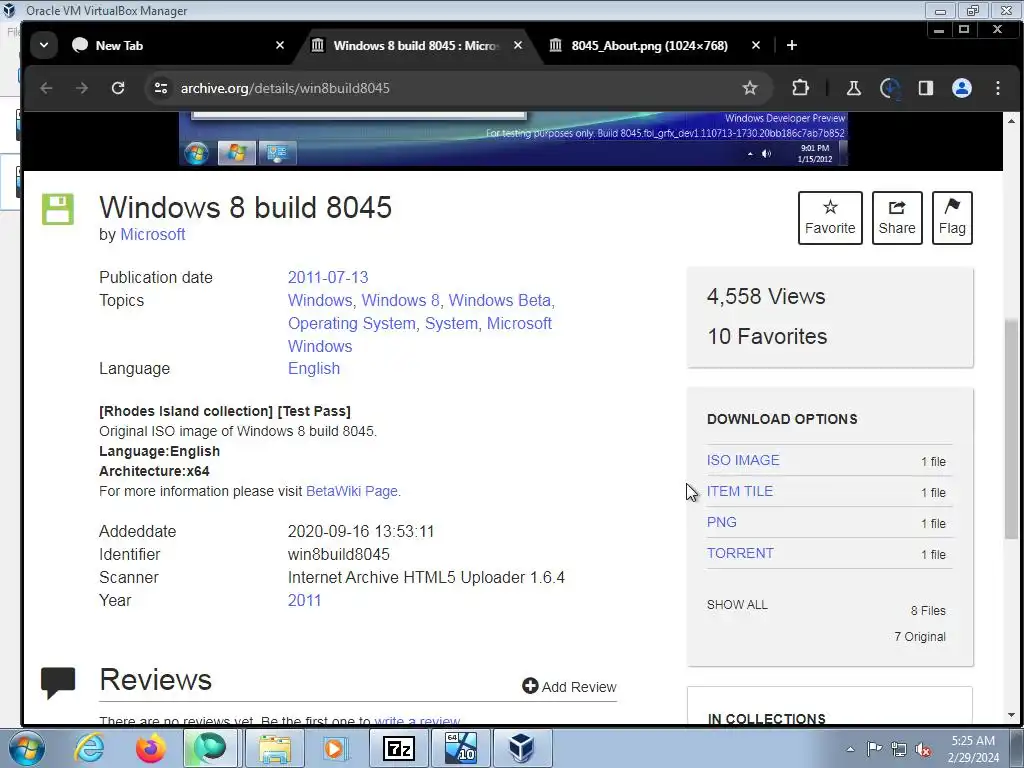Download the ISO IMAGE file

[x=743, y=460]
